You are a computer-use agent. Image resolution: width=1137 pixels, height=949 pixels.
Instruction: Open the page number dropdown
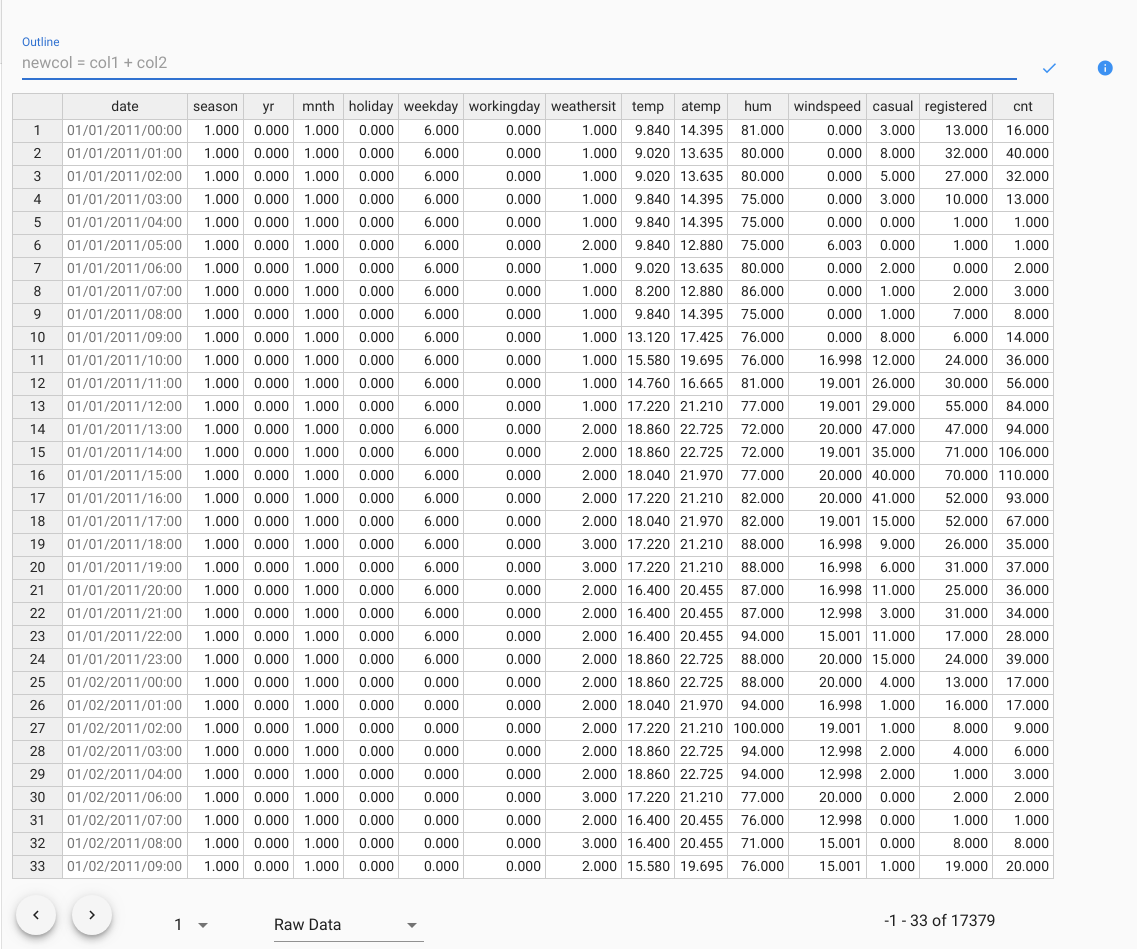point(191,924)
